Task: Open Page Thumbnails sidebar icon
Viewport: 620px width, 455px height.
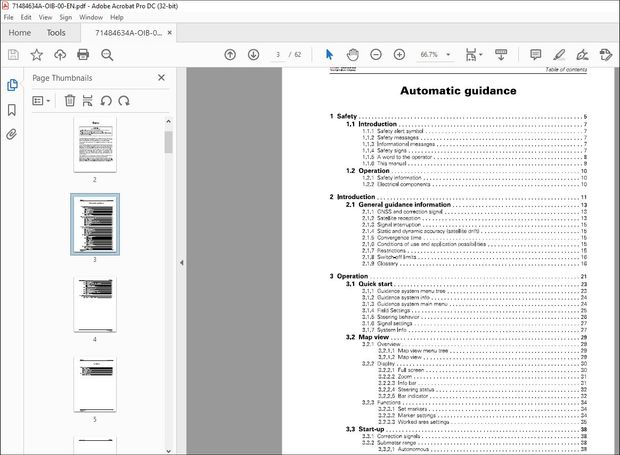Action: point(12,85)
